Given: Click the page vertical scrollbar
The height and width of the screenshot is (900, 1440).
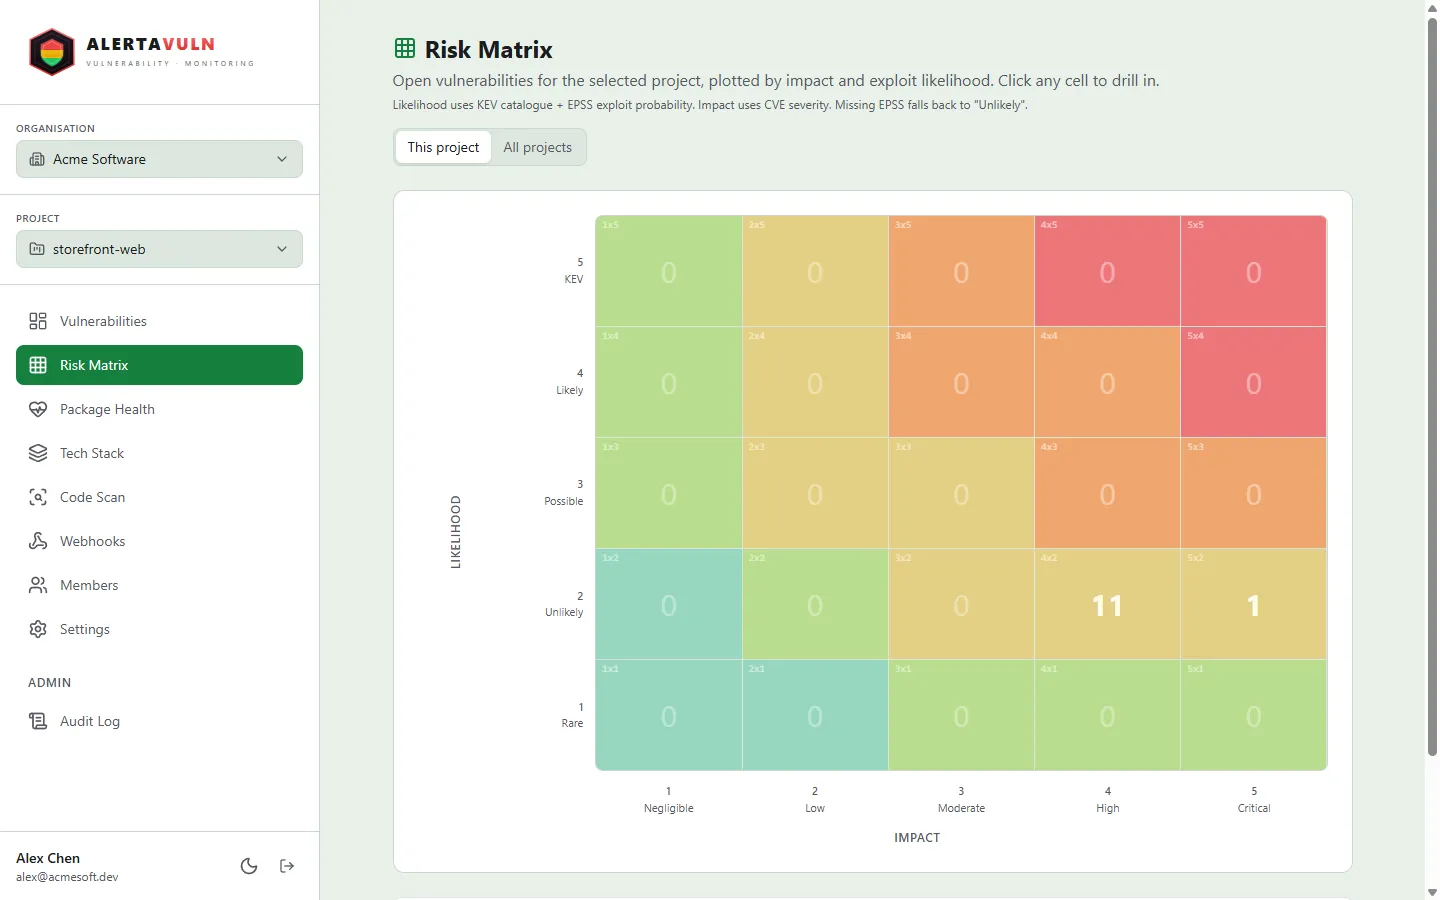Looking at the screenshot, I should [x=1432, y=385].
